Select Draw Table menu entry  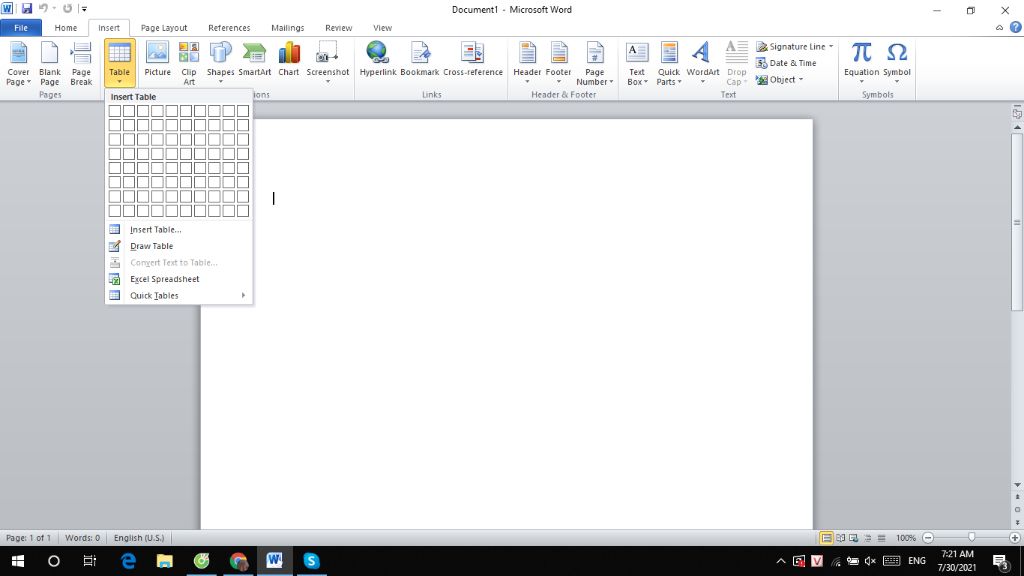[151, 246]
